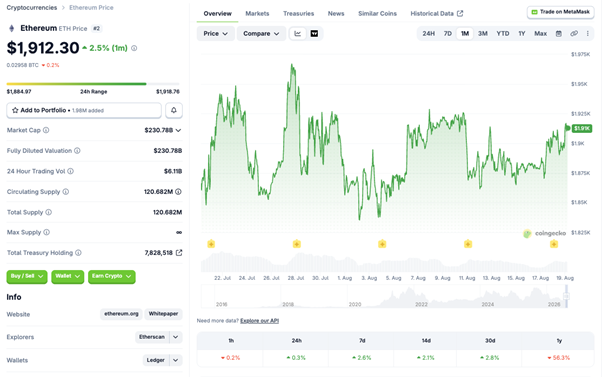The image size is (602, 377).
Task: Click Add to Portfolio button
Action: (x=84, y=110)
